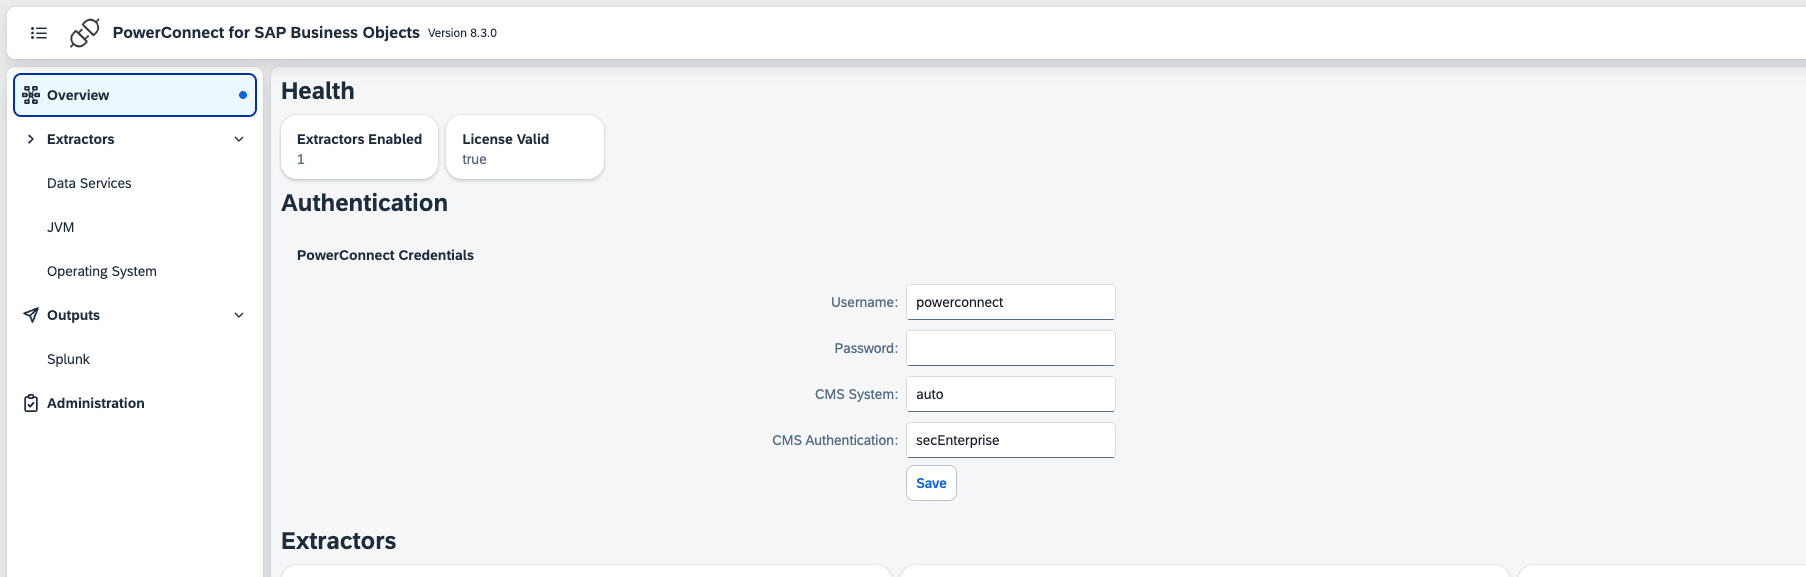Viewport: 1806px width, 577px height.
Task: Click the Outputs paper plane icon
Action: pyautogui.click(x=31, y=315)
